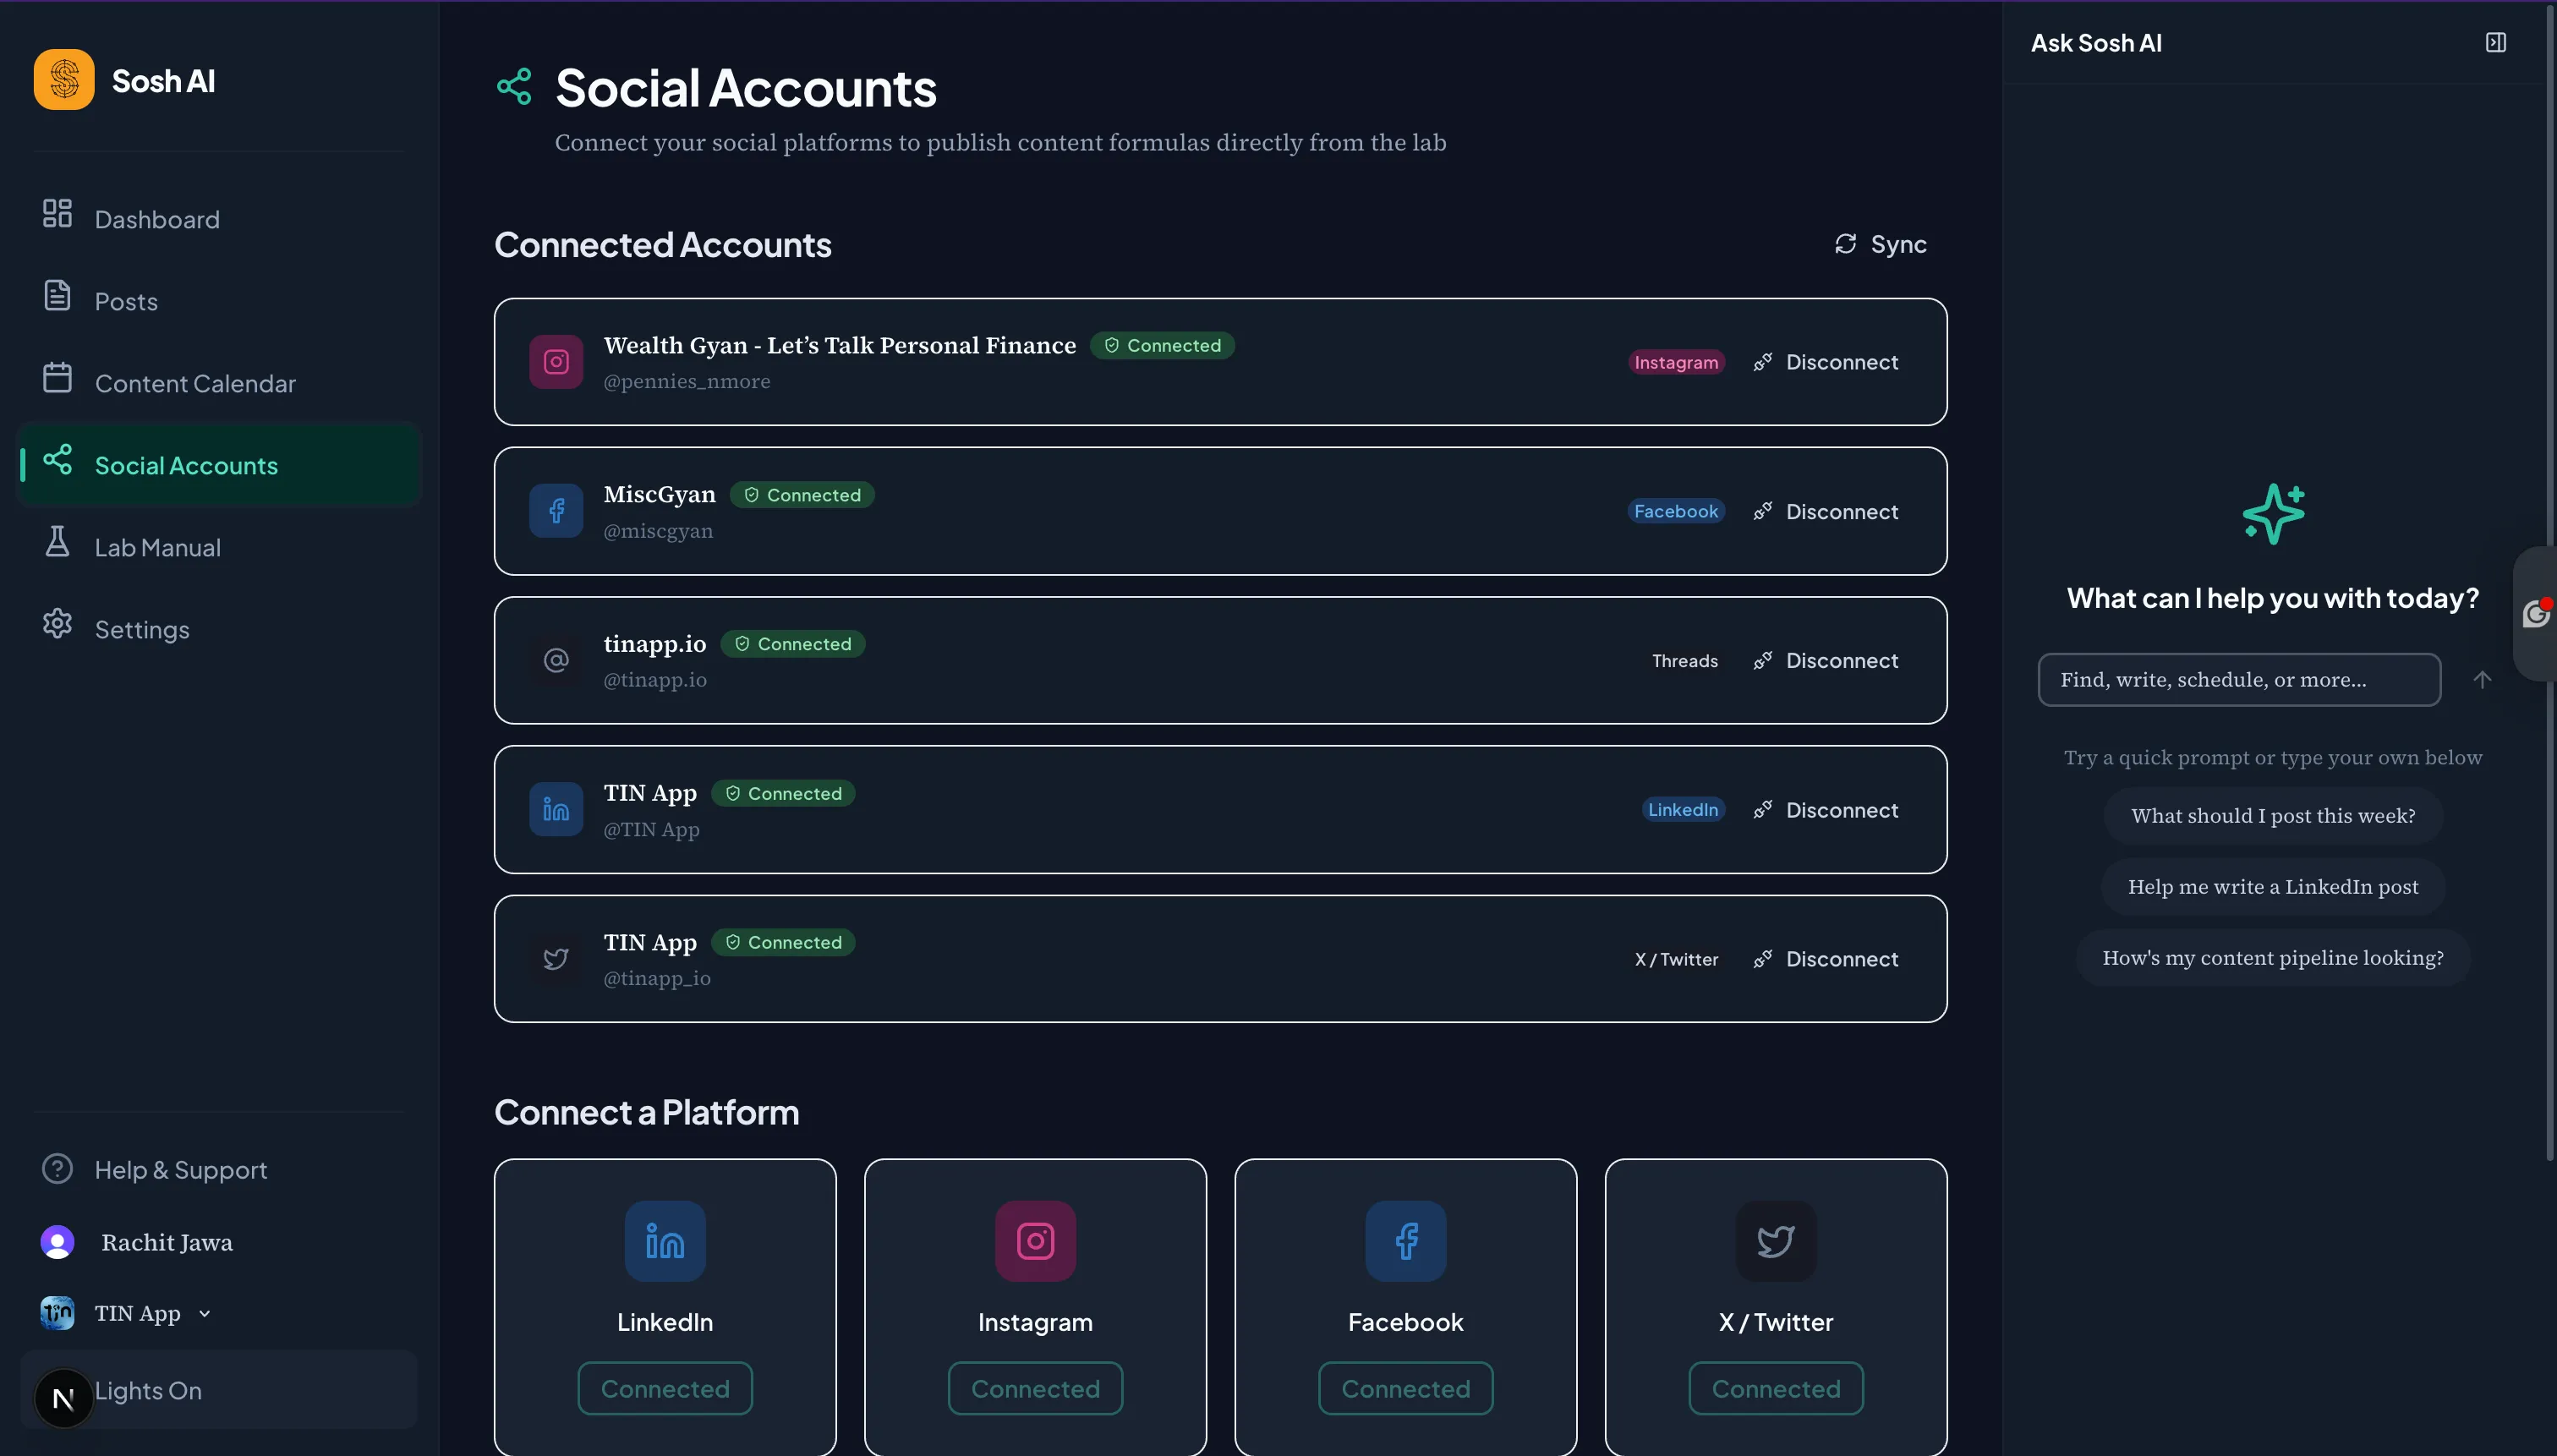Focus the Find, write, schedule input
2557x1456 pixels.
click(2240, 680)
